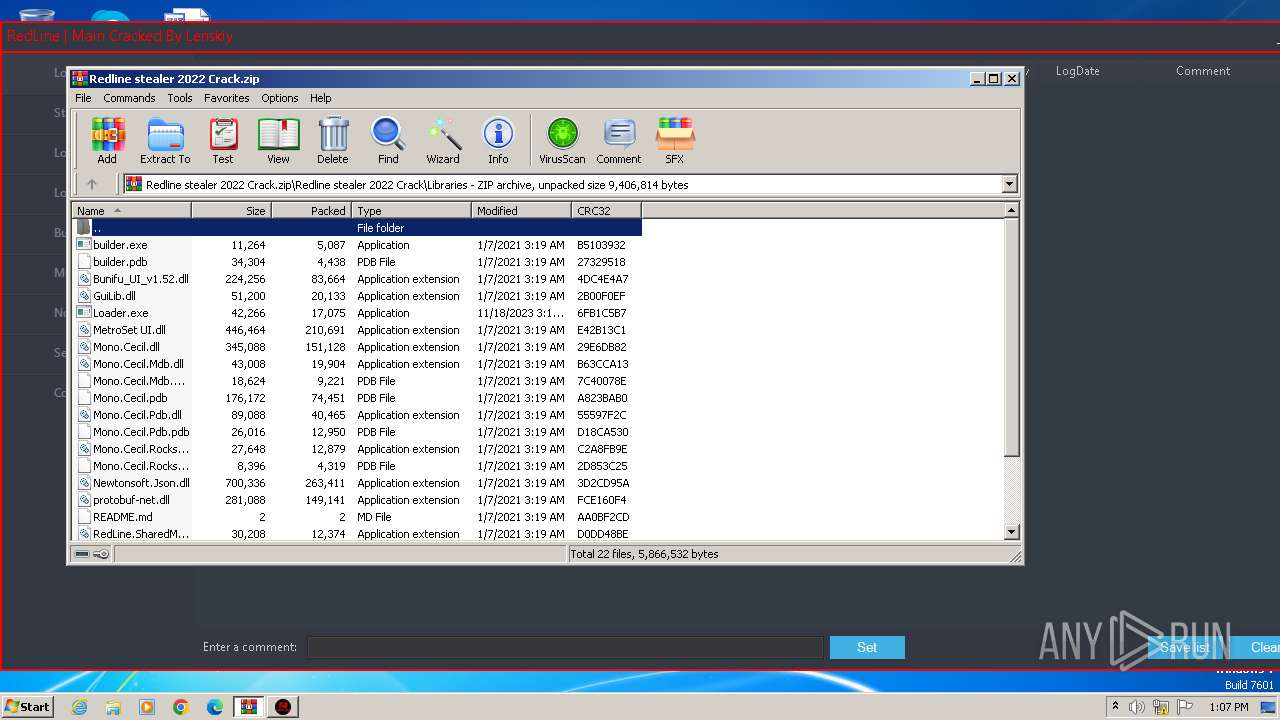
Task: Open the Options menu
Action: point(280,98)
